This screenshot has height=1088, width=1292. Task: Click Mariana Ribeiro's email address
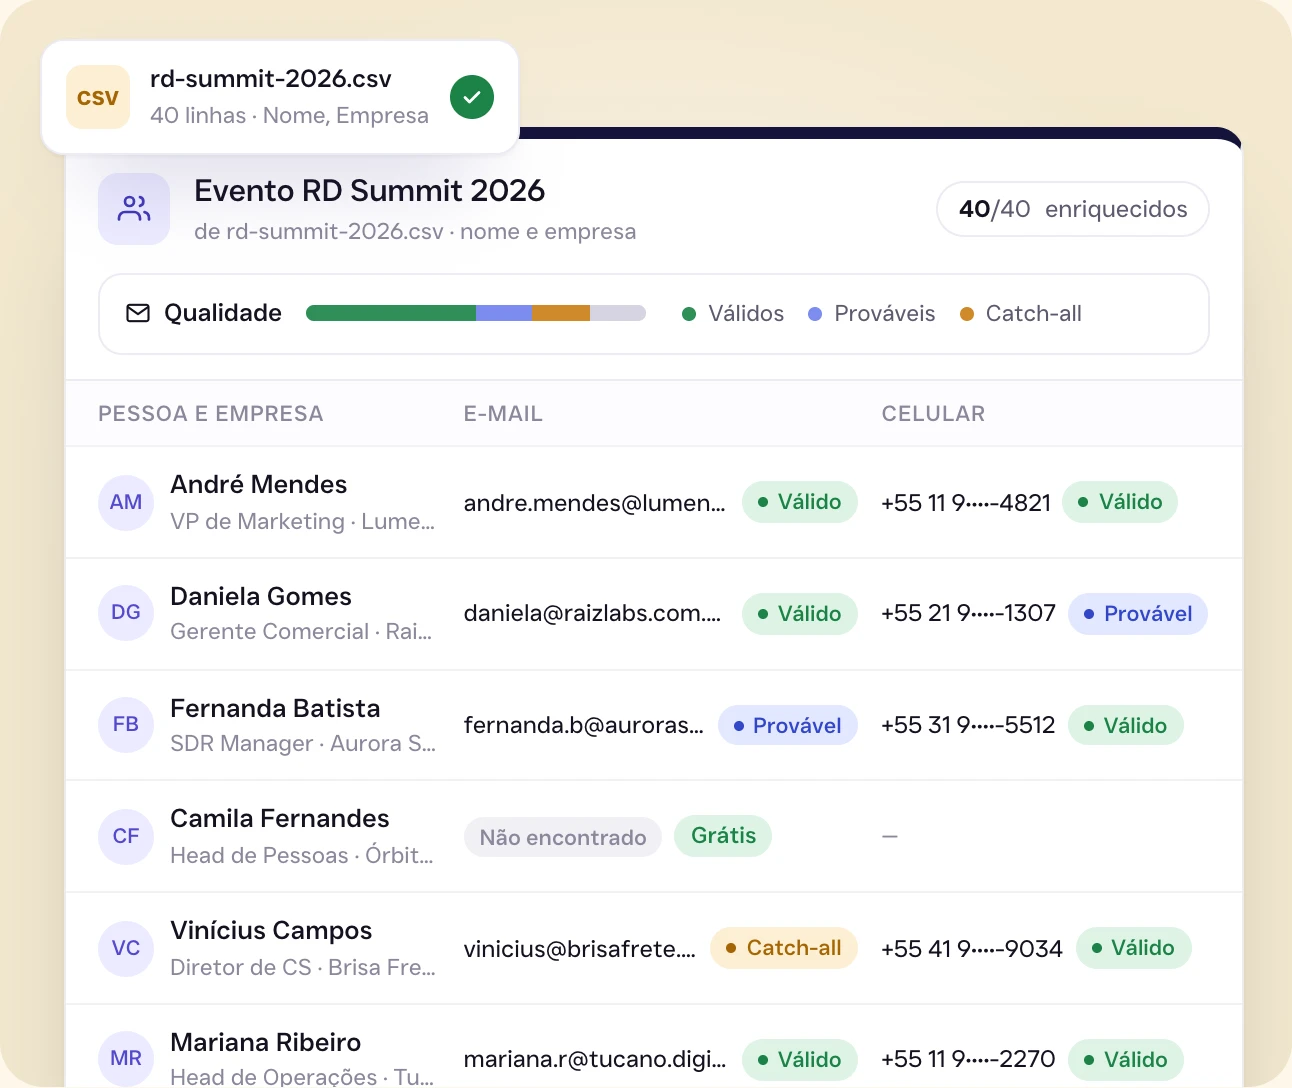pyautogui.click(x=595, y=1059)
